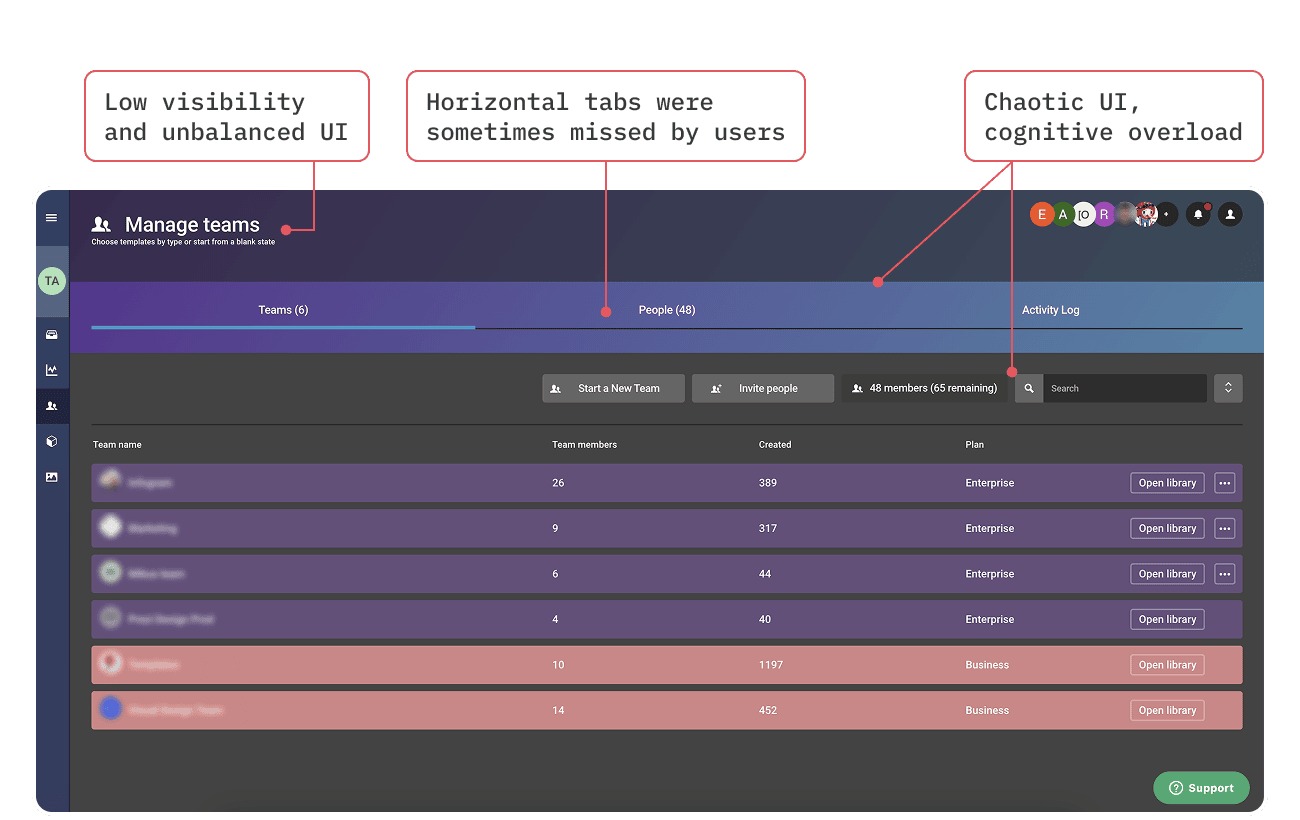
Task: Open library for the 9-member team
Action: click(x=1167, y=528)
